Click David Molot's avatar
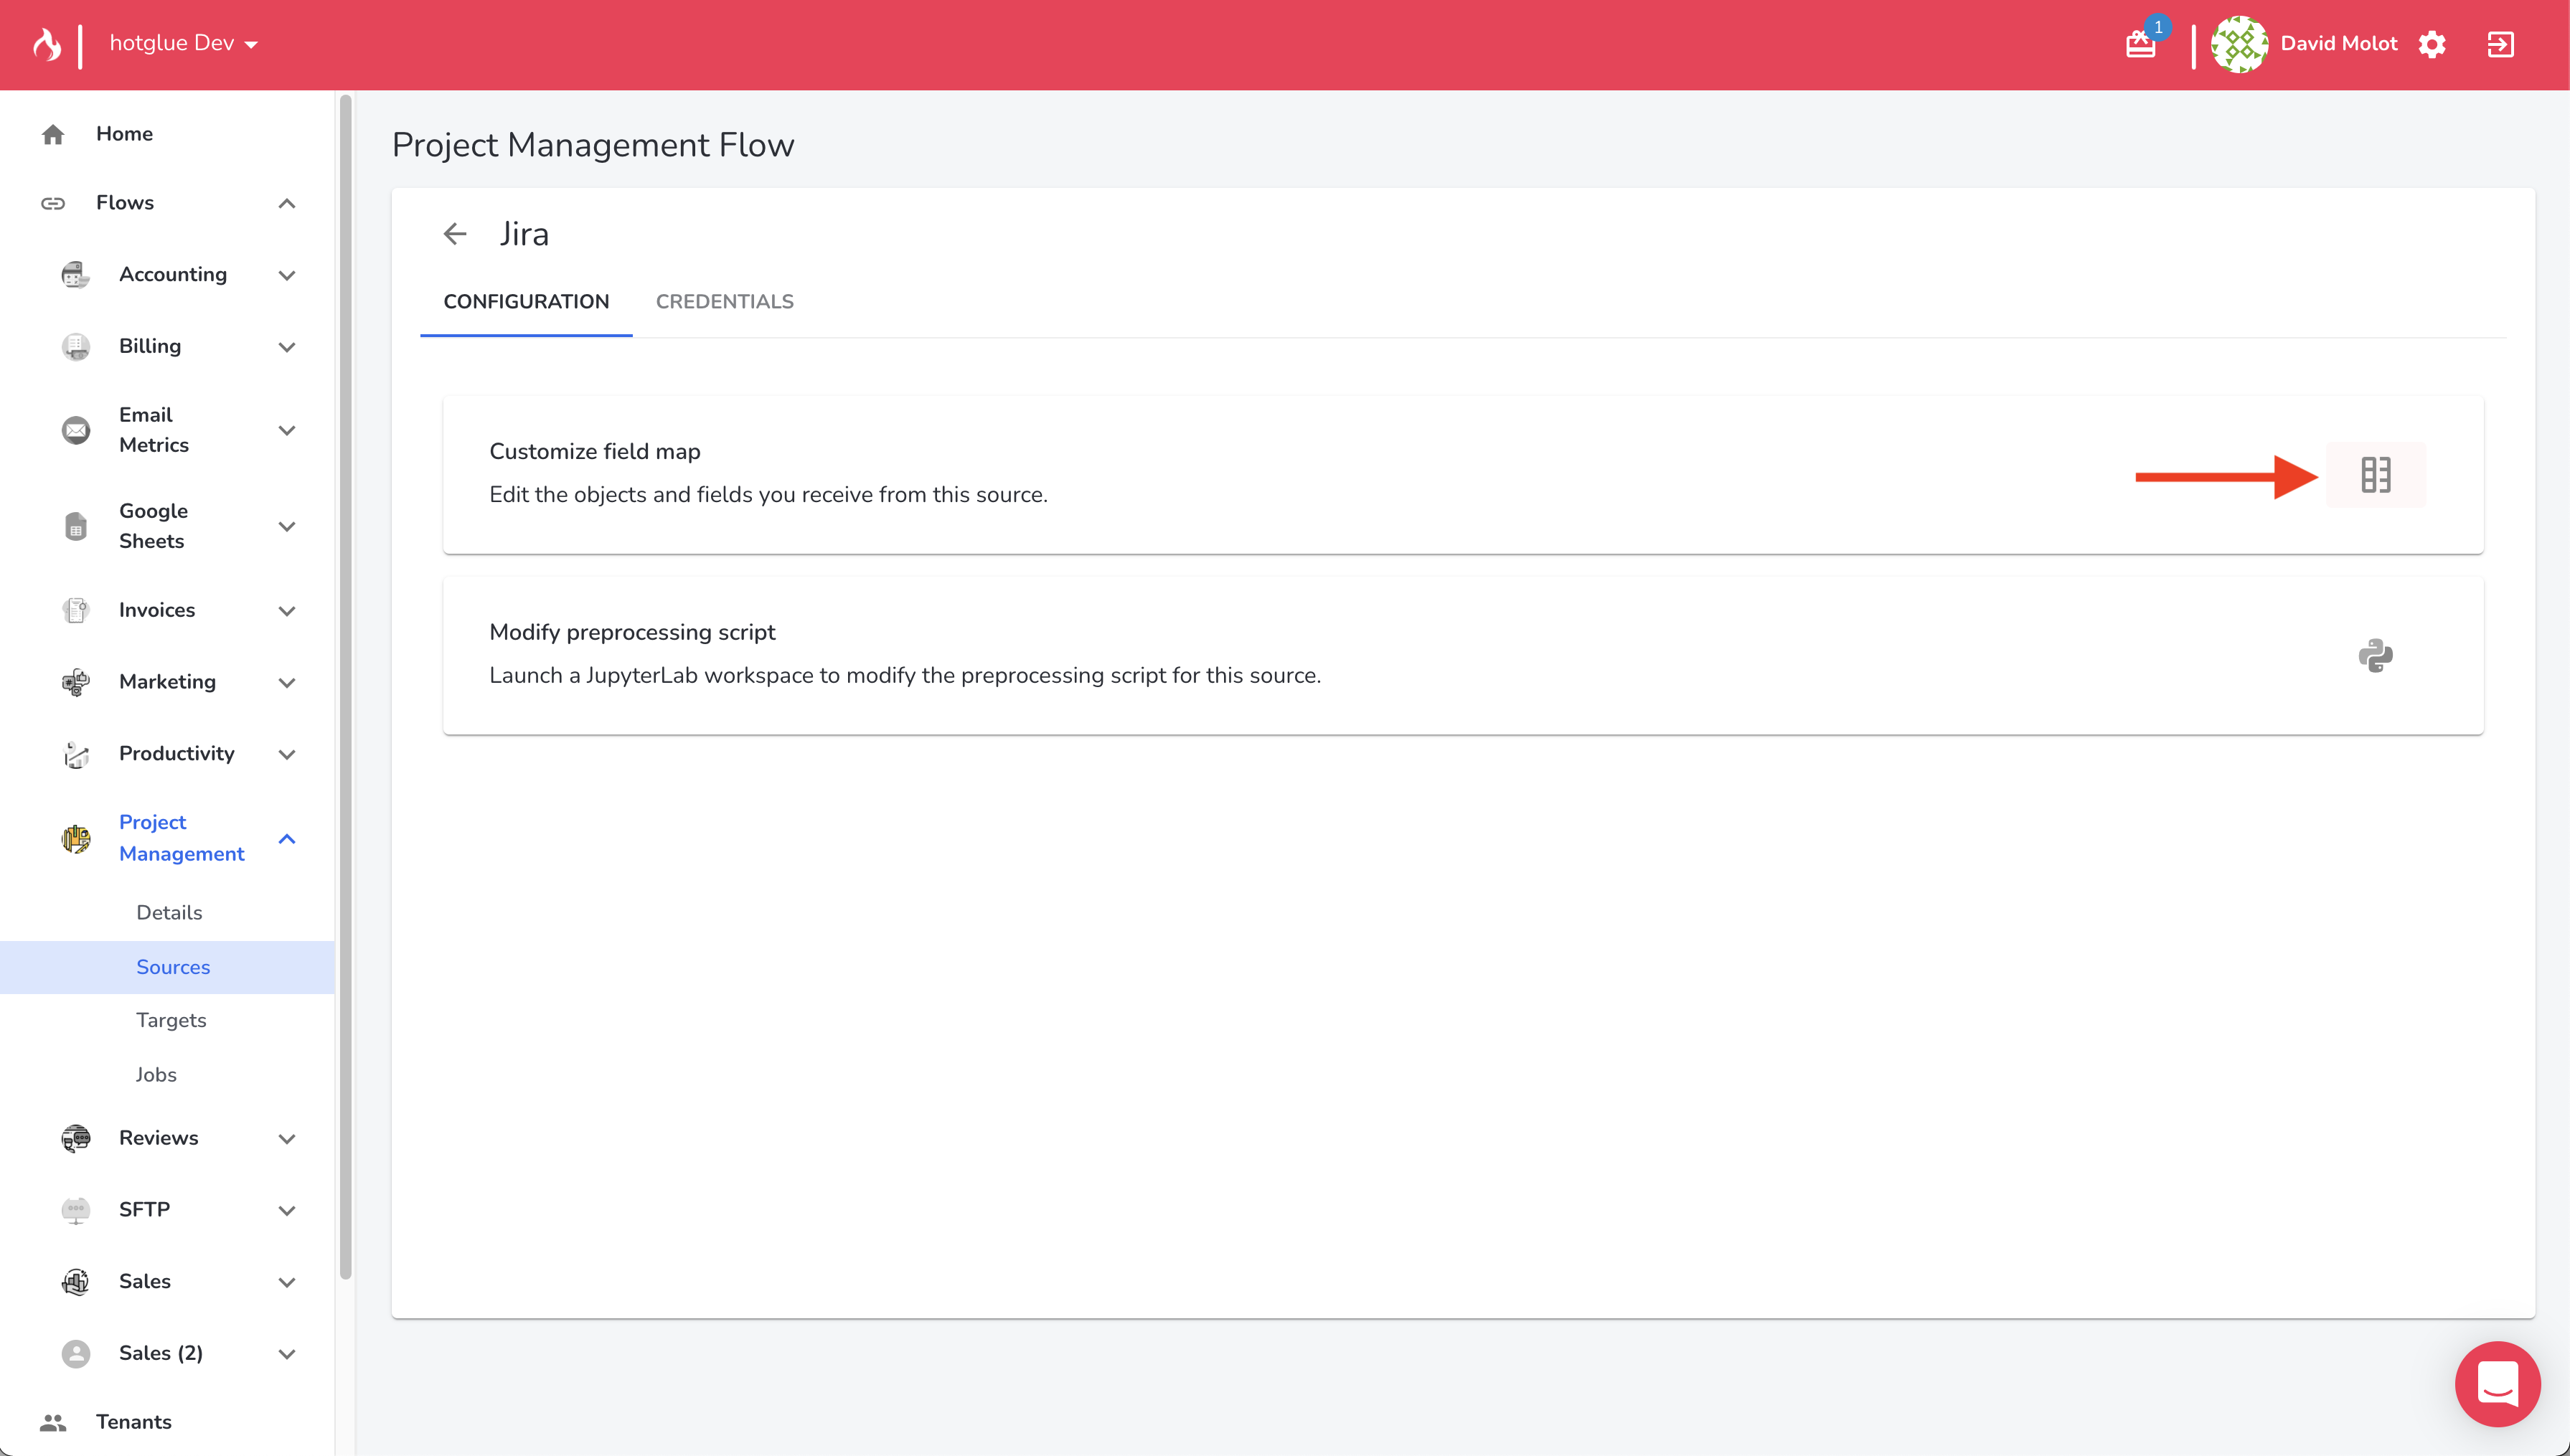 [2239, 44]
